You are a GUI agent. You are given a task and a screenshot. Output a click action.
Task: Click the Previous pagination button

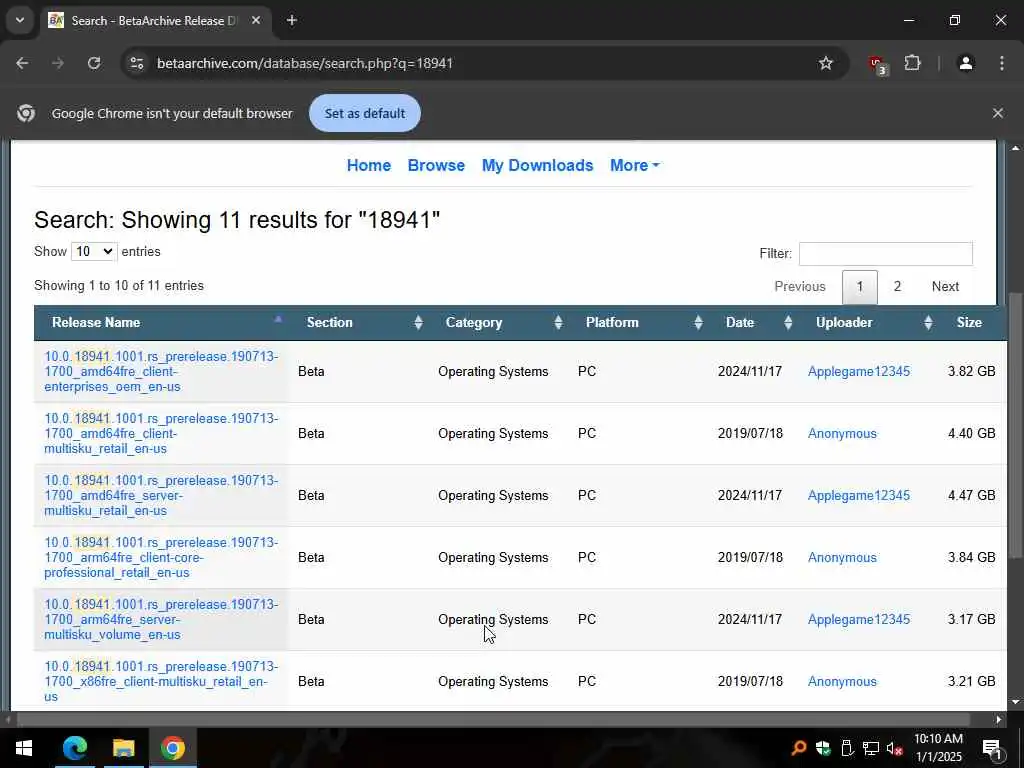[x=799, y=286]
